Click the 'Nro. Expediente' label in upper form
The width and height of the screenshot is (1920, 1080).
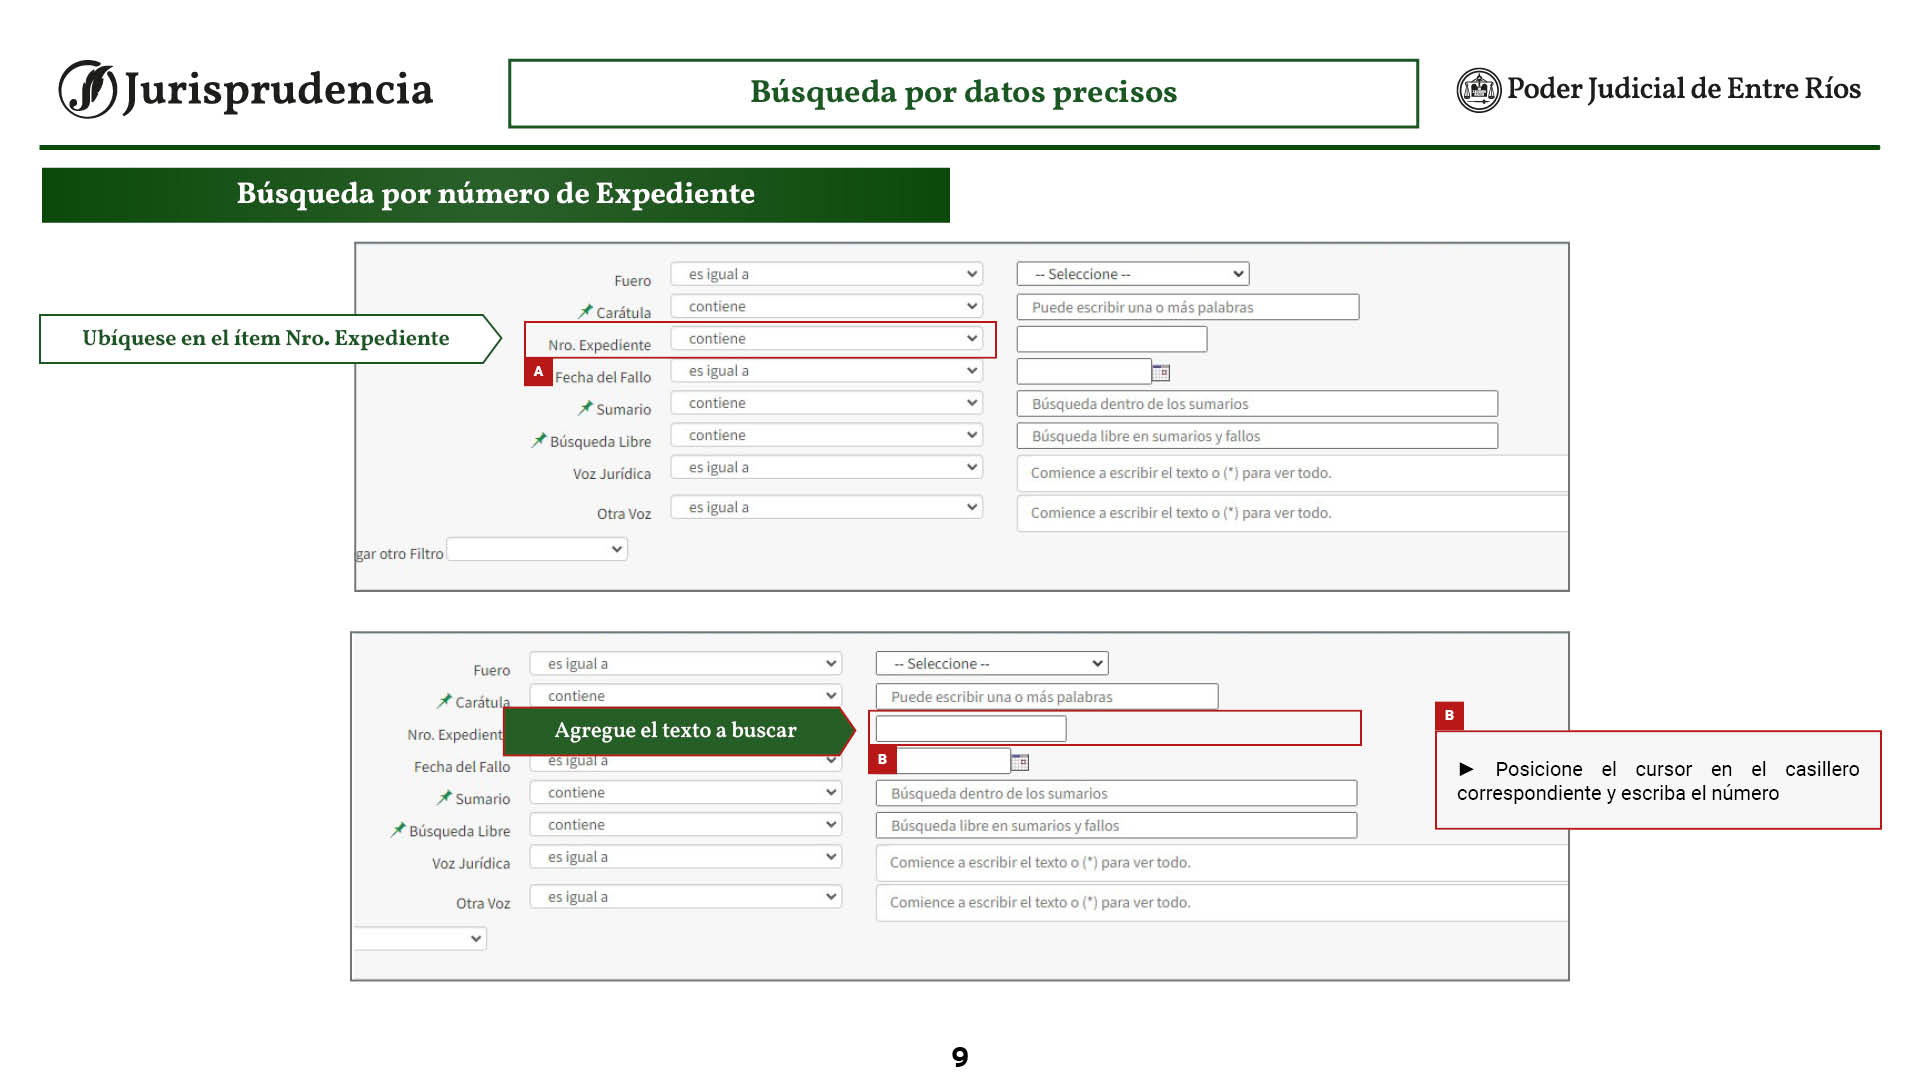(x=599, y=345)
